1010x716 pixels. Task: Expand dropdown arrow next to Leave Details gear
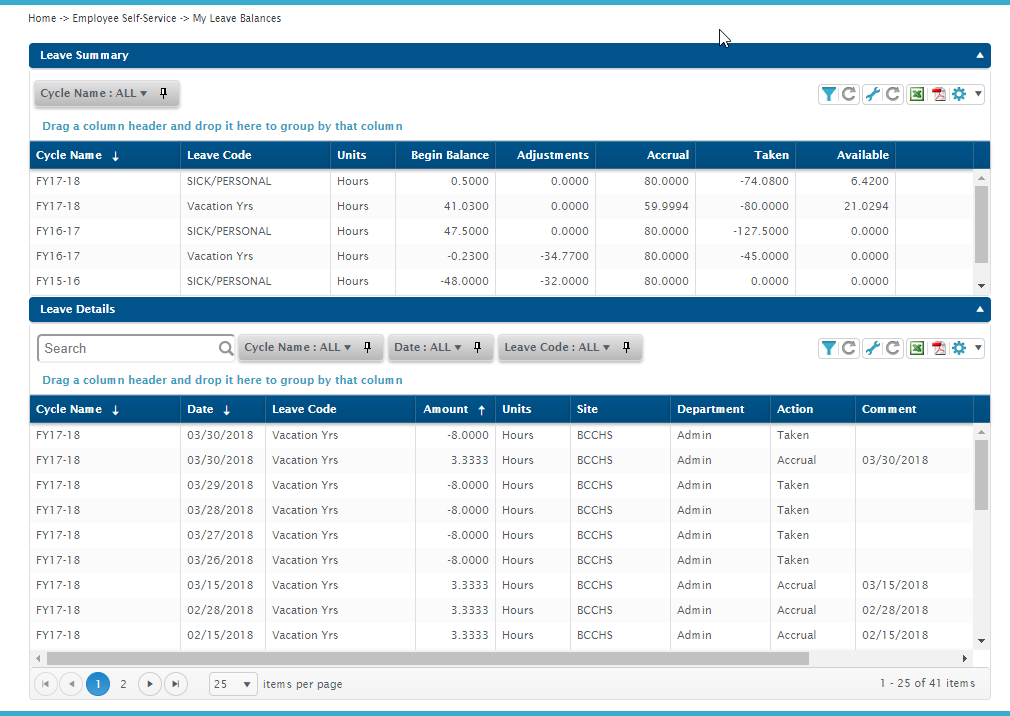pyautogui.click(x=978, y=348)
